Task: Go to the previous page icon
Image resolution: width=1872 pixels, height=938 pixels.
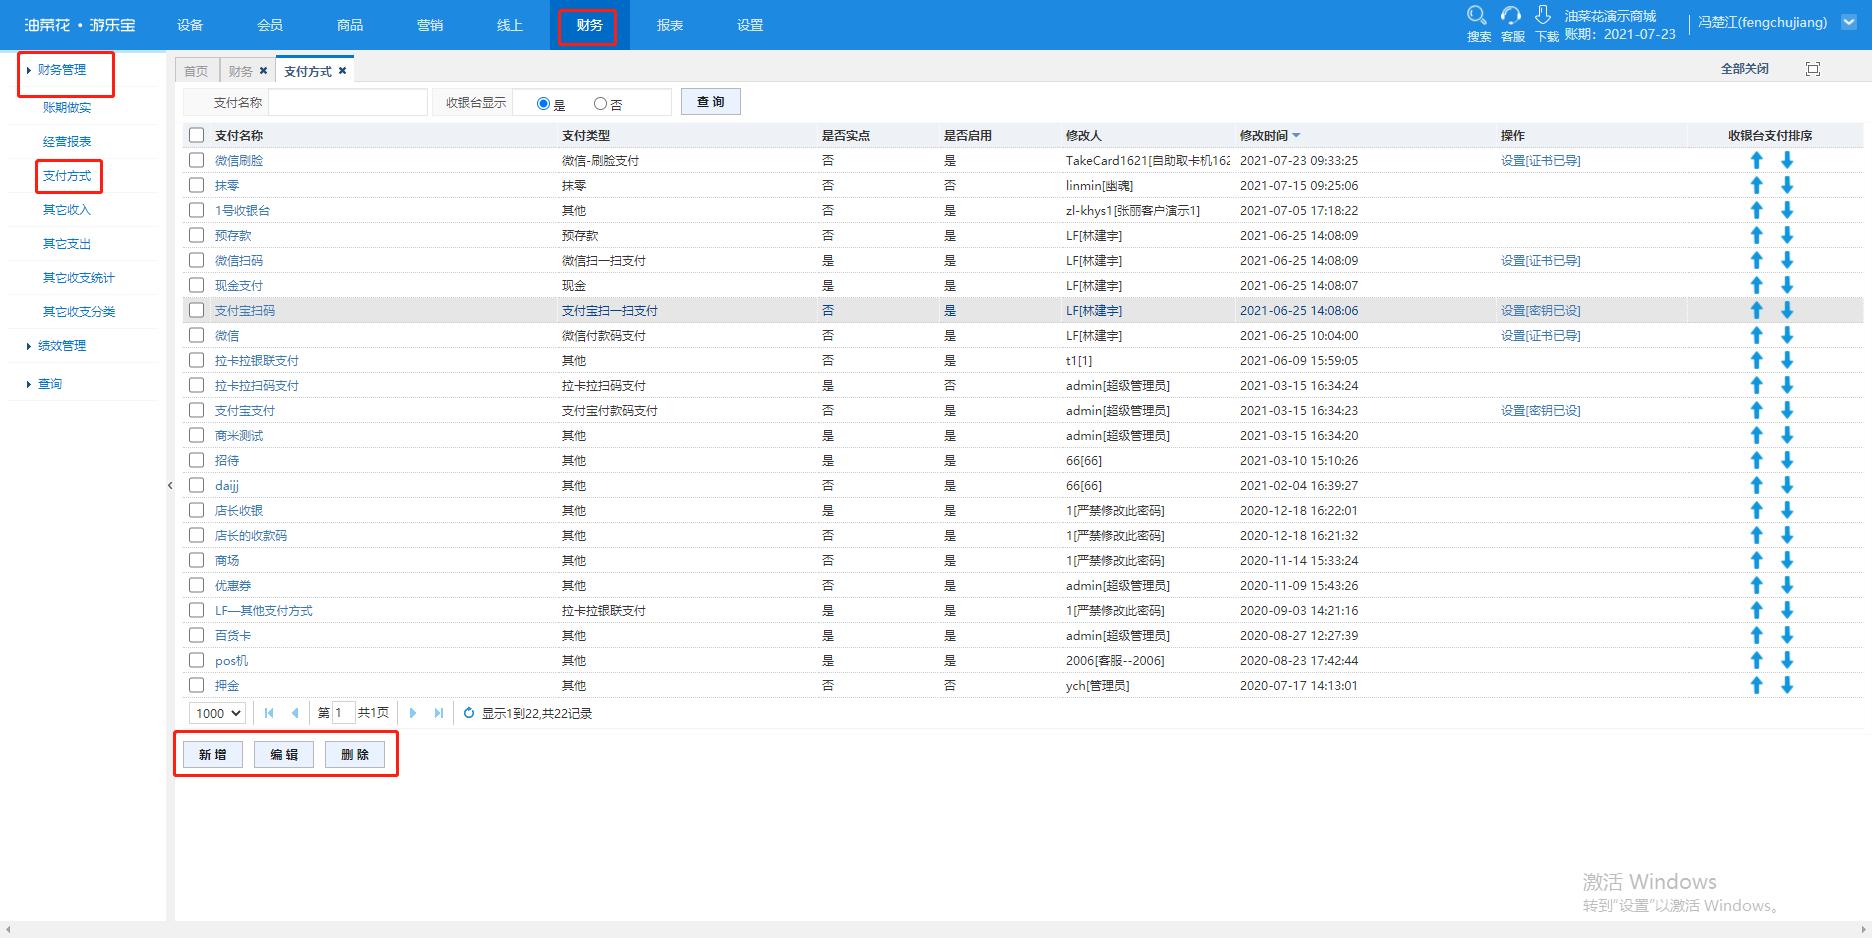Action: (294, 713)
